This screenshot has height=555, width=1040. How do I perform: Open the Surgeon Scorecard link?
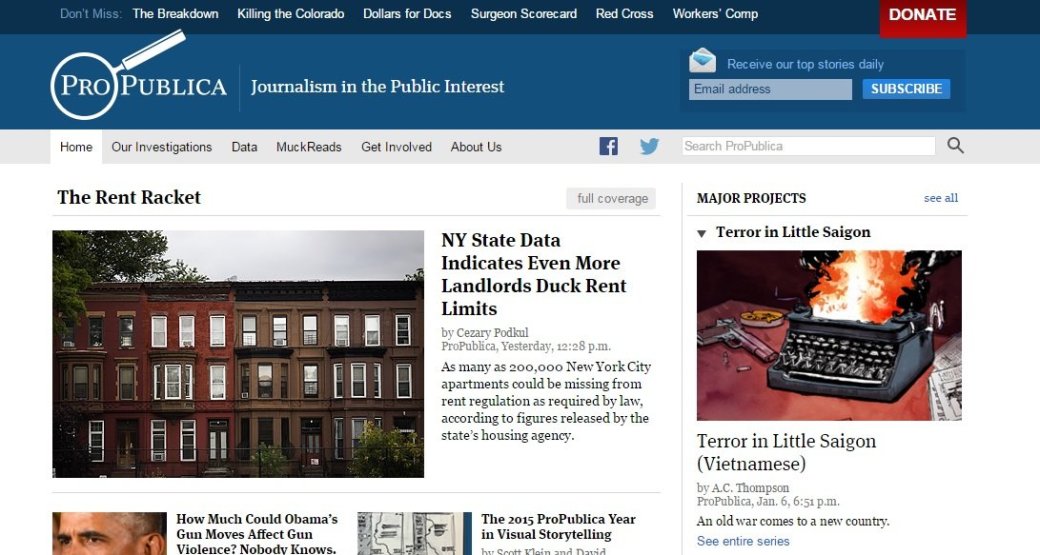(x=524, y=13)
